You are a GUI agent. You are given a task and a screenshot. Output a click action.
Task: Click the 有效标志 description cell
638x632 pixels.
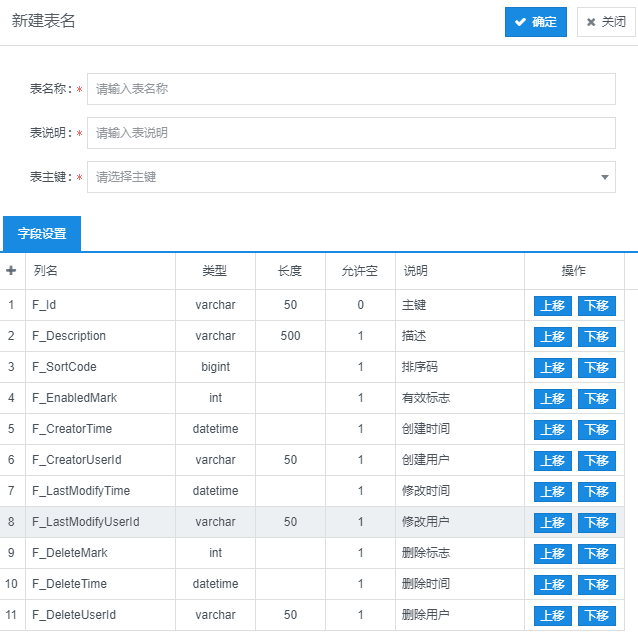tap(460, 398)
